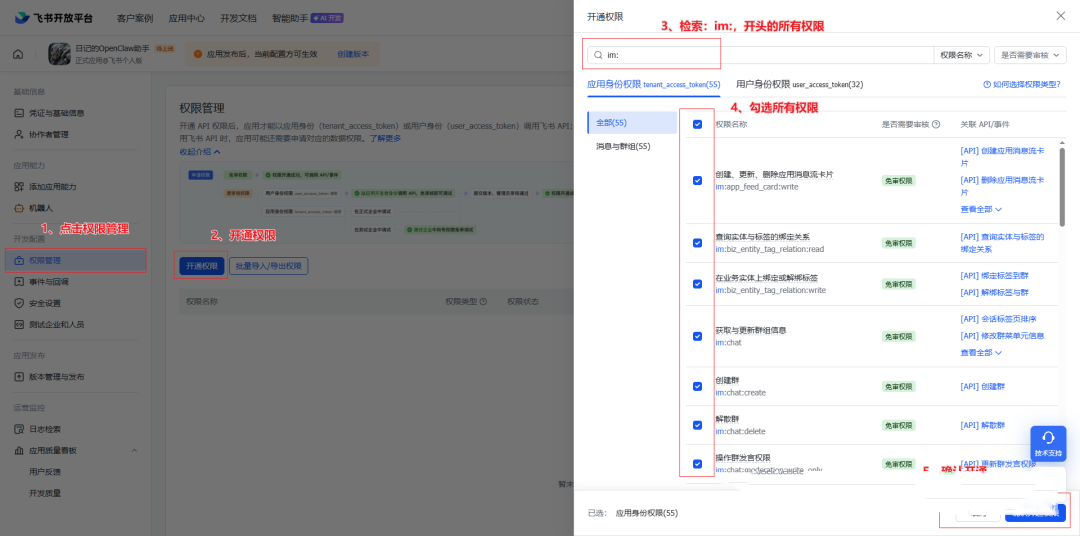1080x536 pixels.
Task: Click the help icon next to 权限类型 column
Action: coord(483,301)
